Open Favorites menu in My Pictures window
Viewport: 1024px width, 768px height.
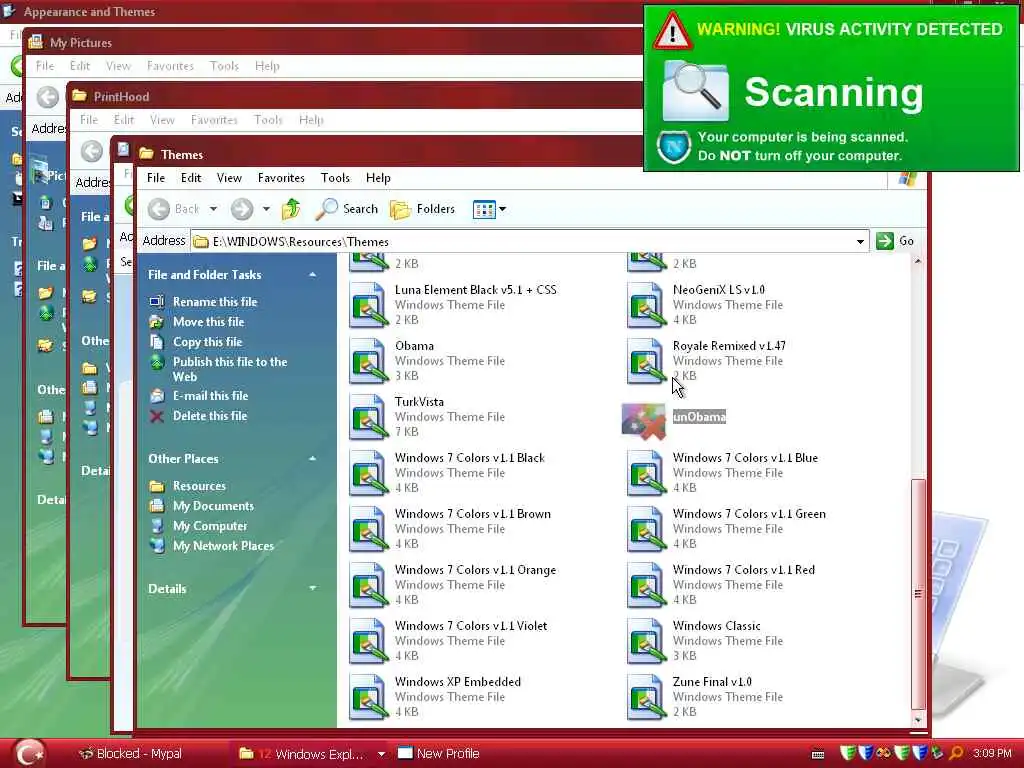pos(170,66)
